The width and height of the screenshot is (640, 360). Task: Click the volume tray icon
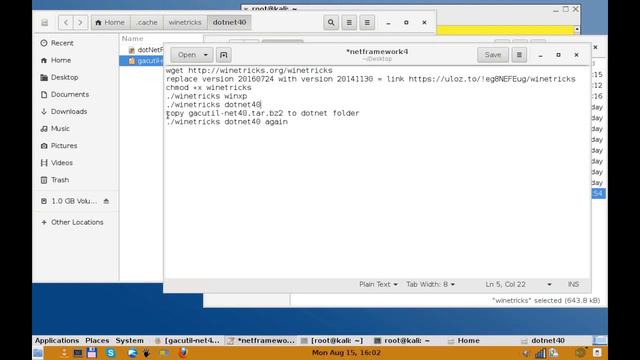(526, 353)
